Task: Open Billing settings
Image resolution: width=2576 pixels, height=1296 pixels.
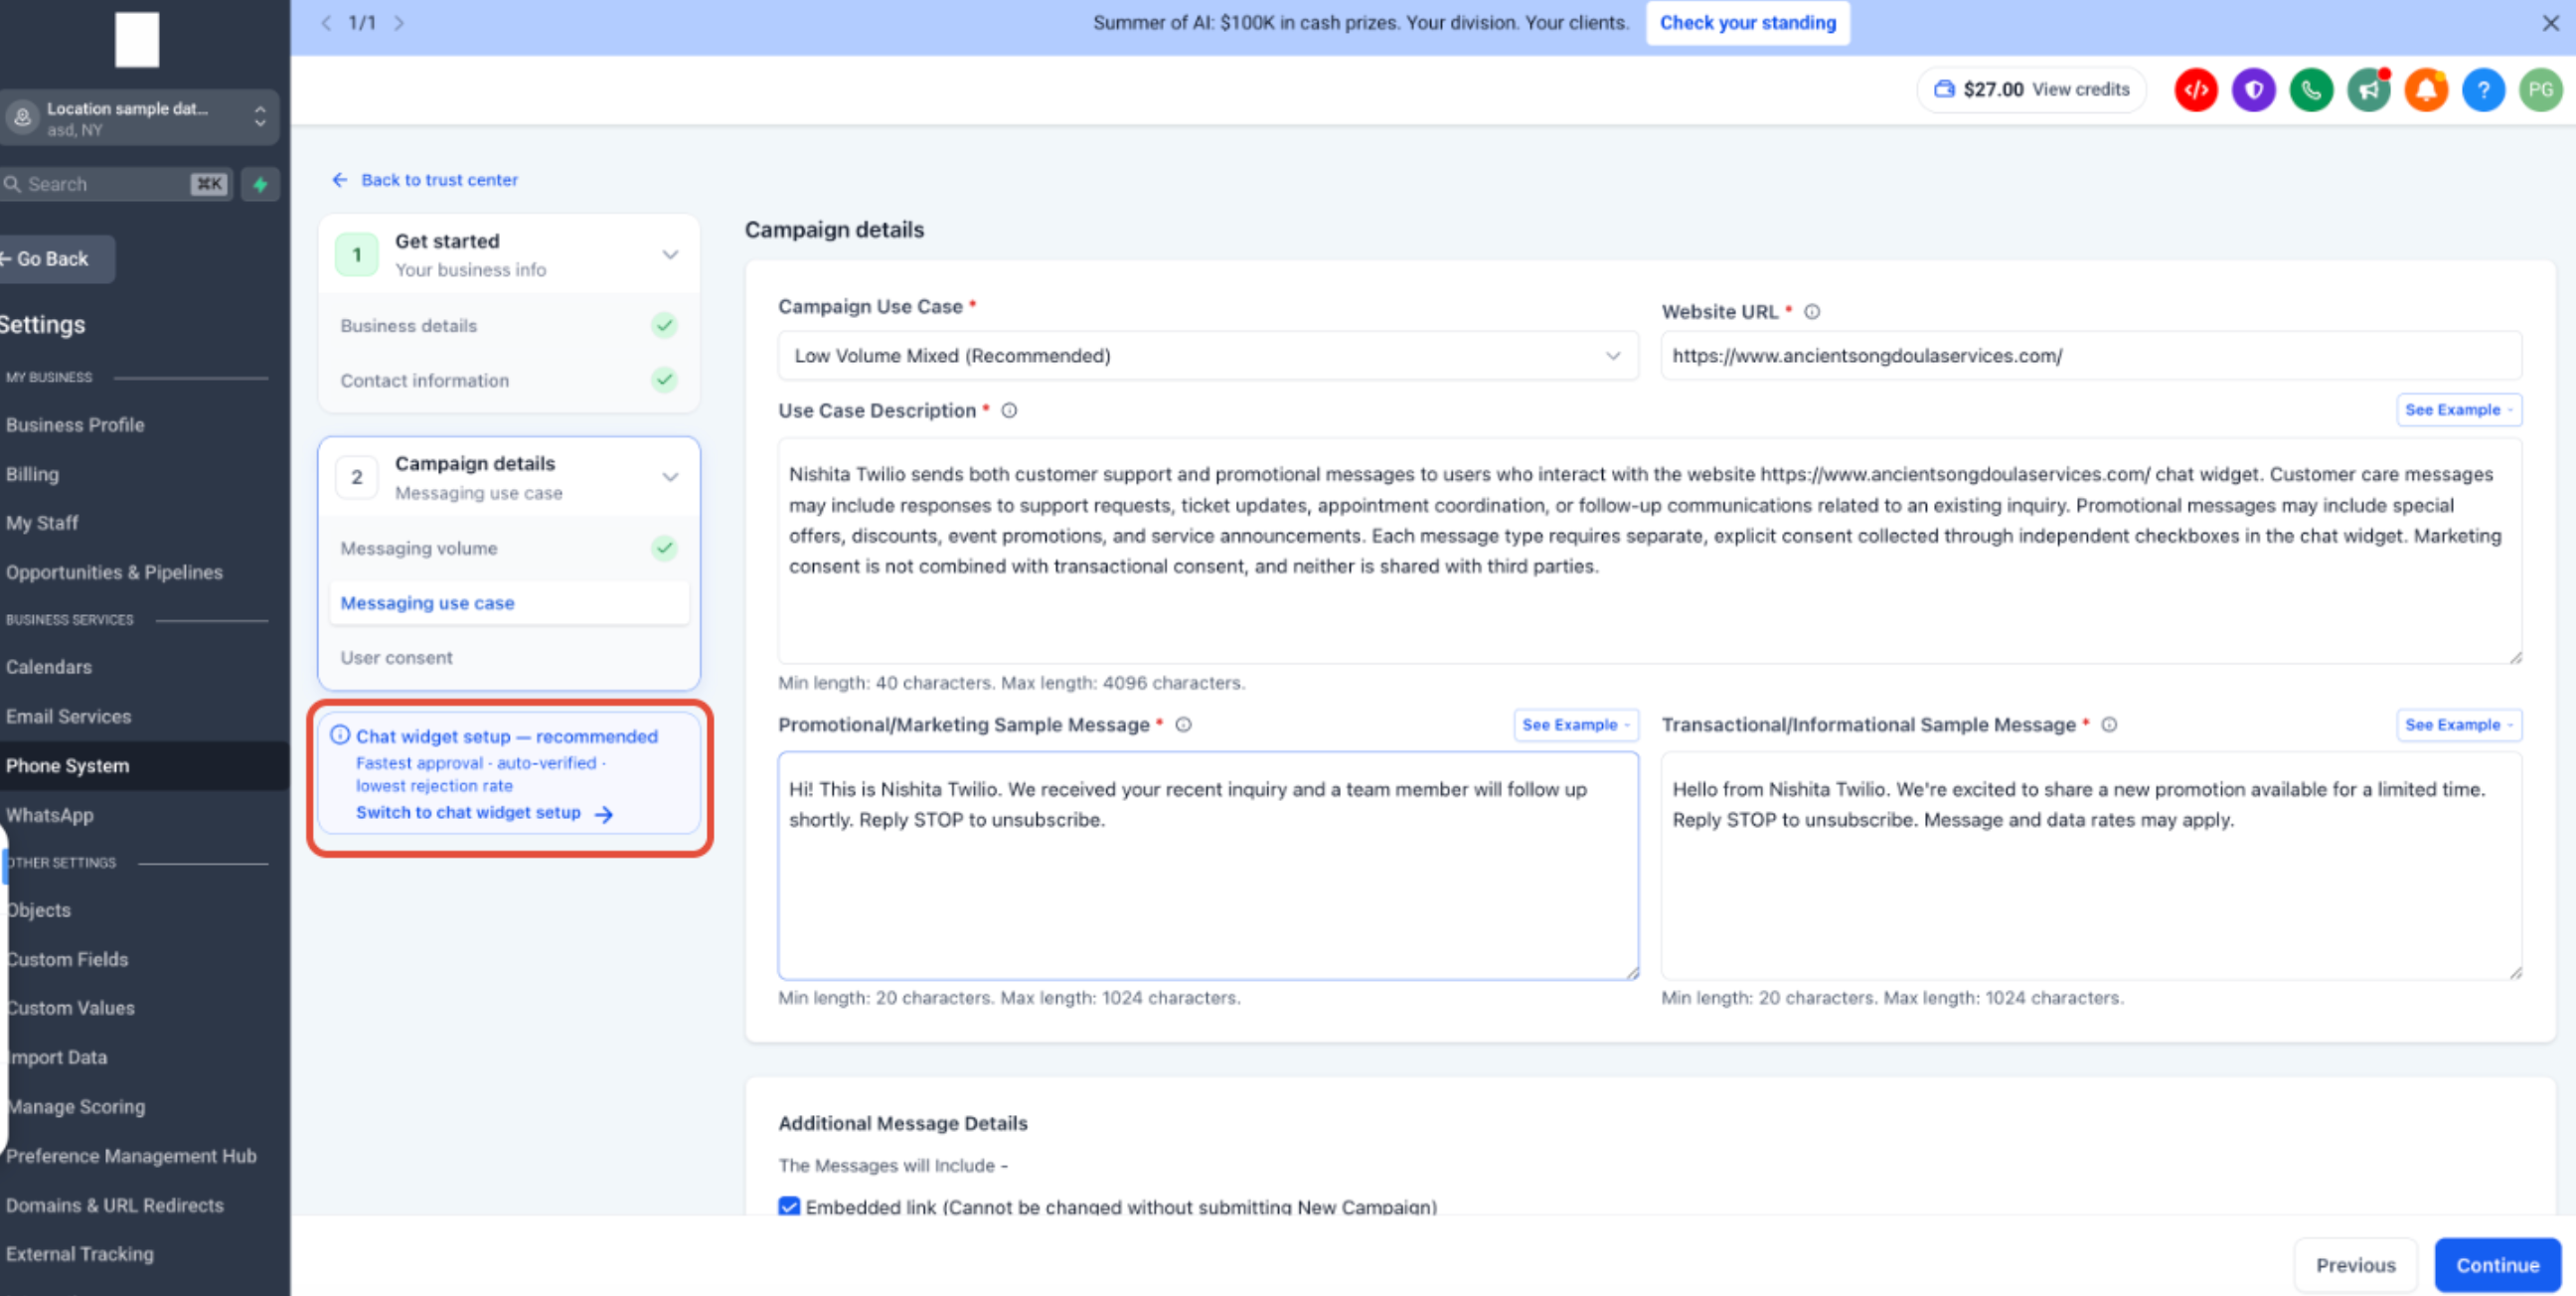Action: point(33,474)
